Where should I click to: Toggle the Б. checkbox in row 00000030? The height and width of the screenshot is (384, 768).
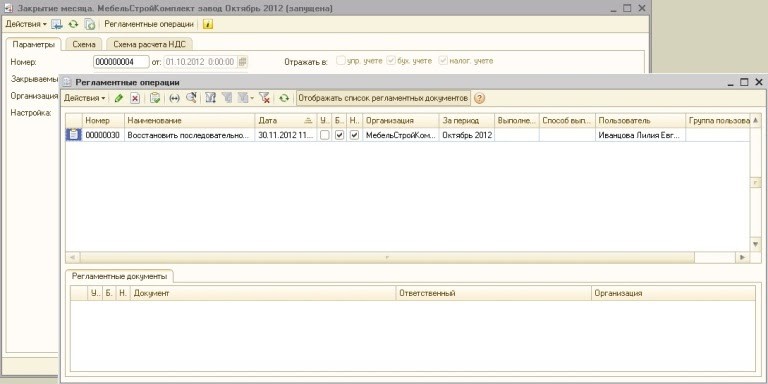[339, 135]
